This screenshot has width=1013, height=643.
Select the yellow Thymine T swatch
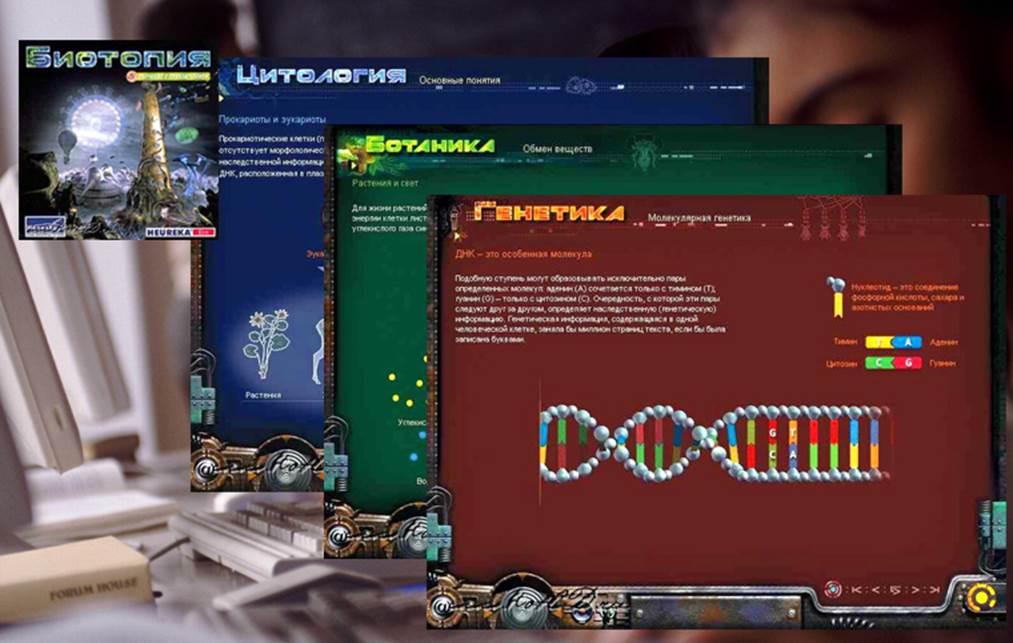879,342
